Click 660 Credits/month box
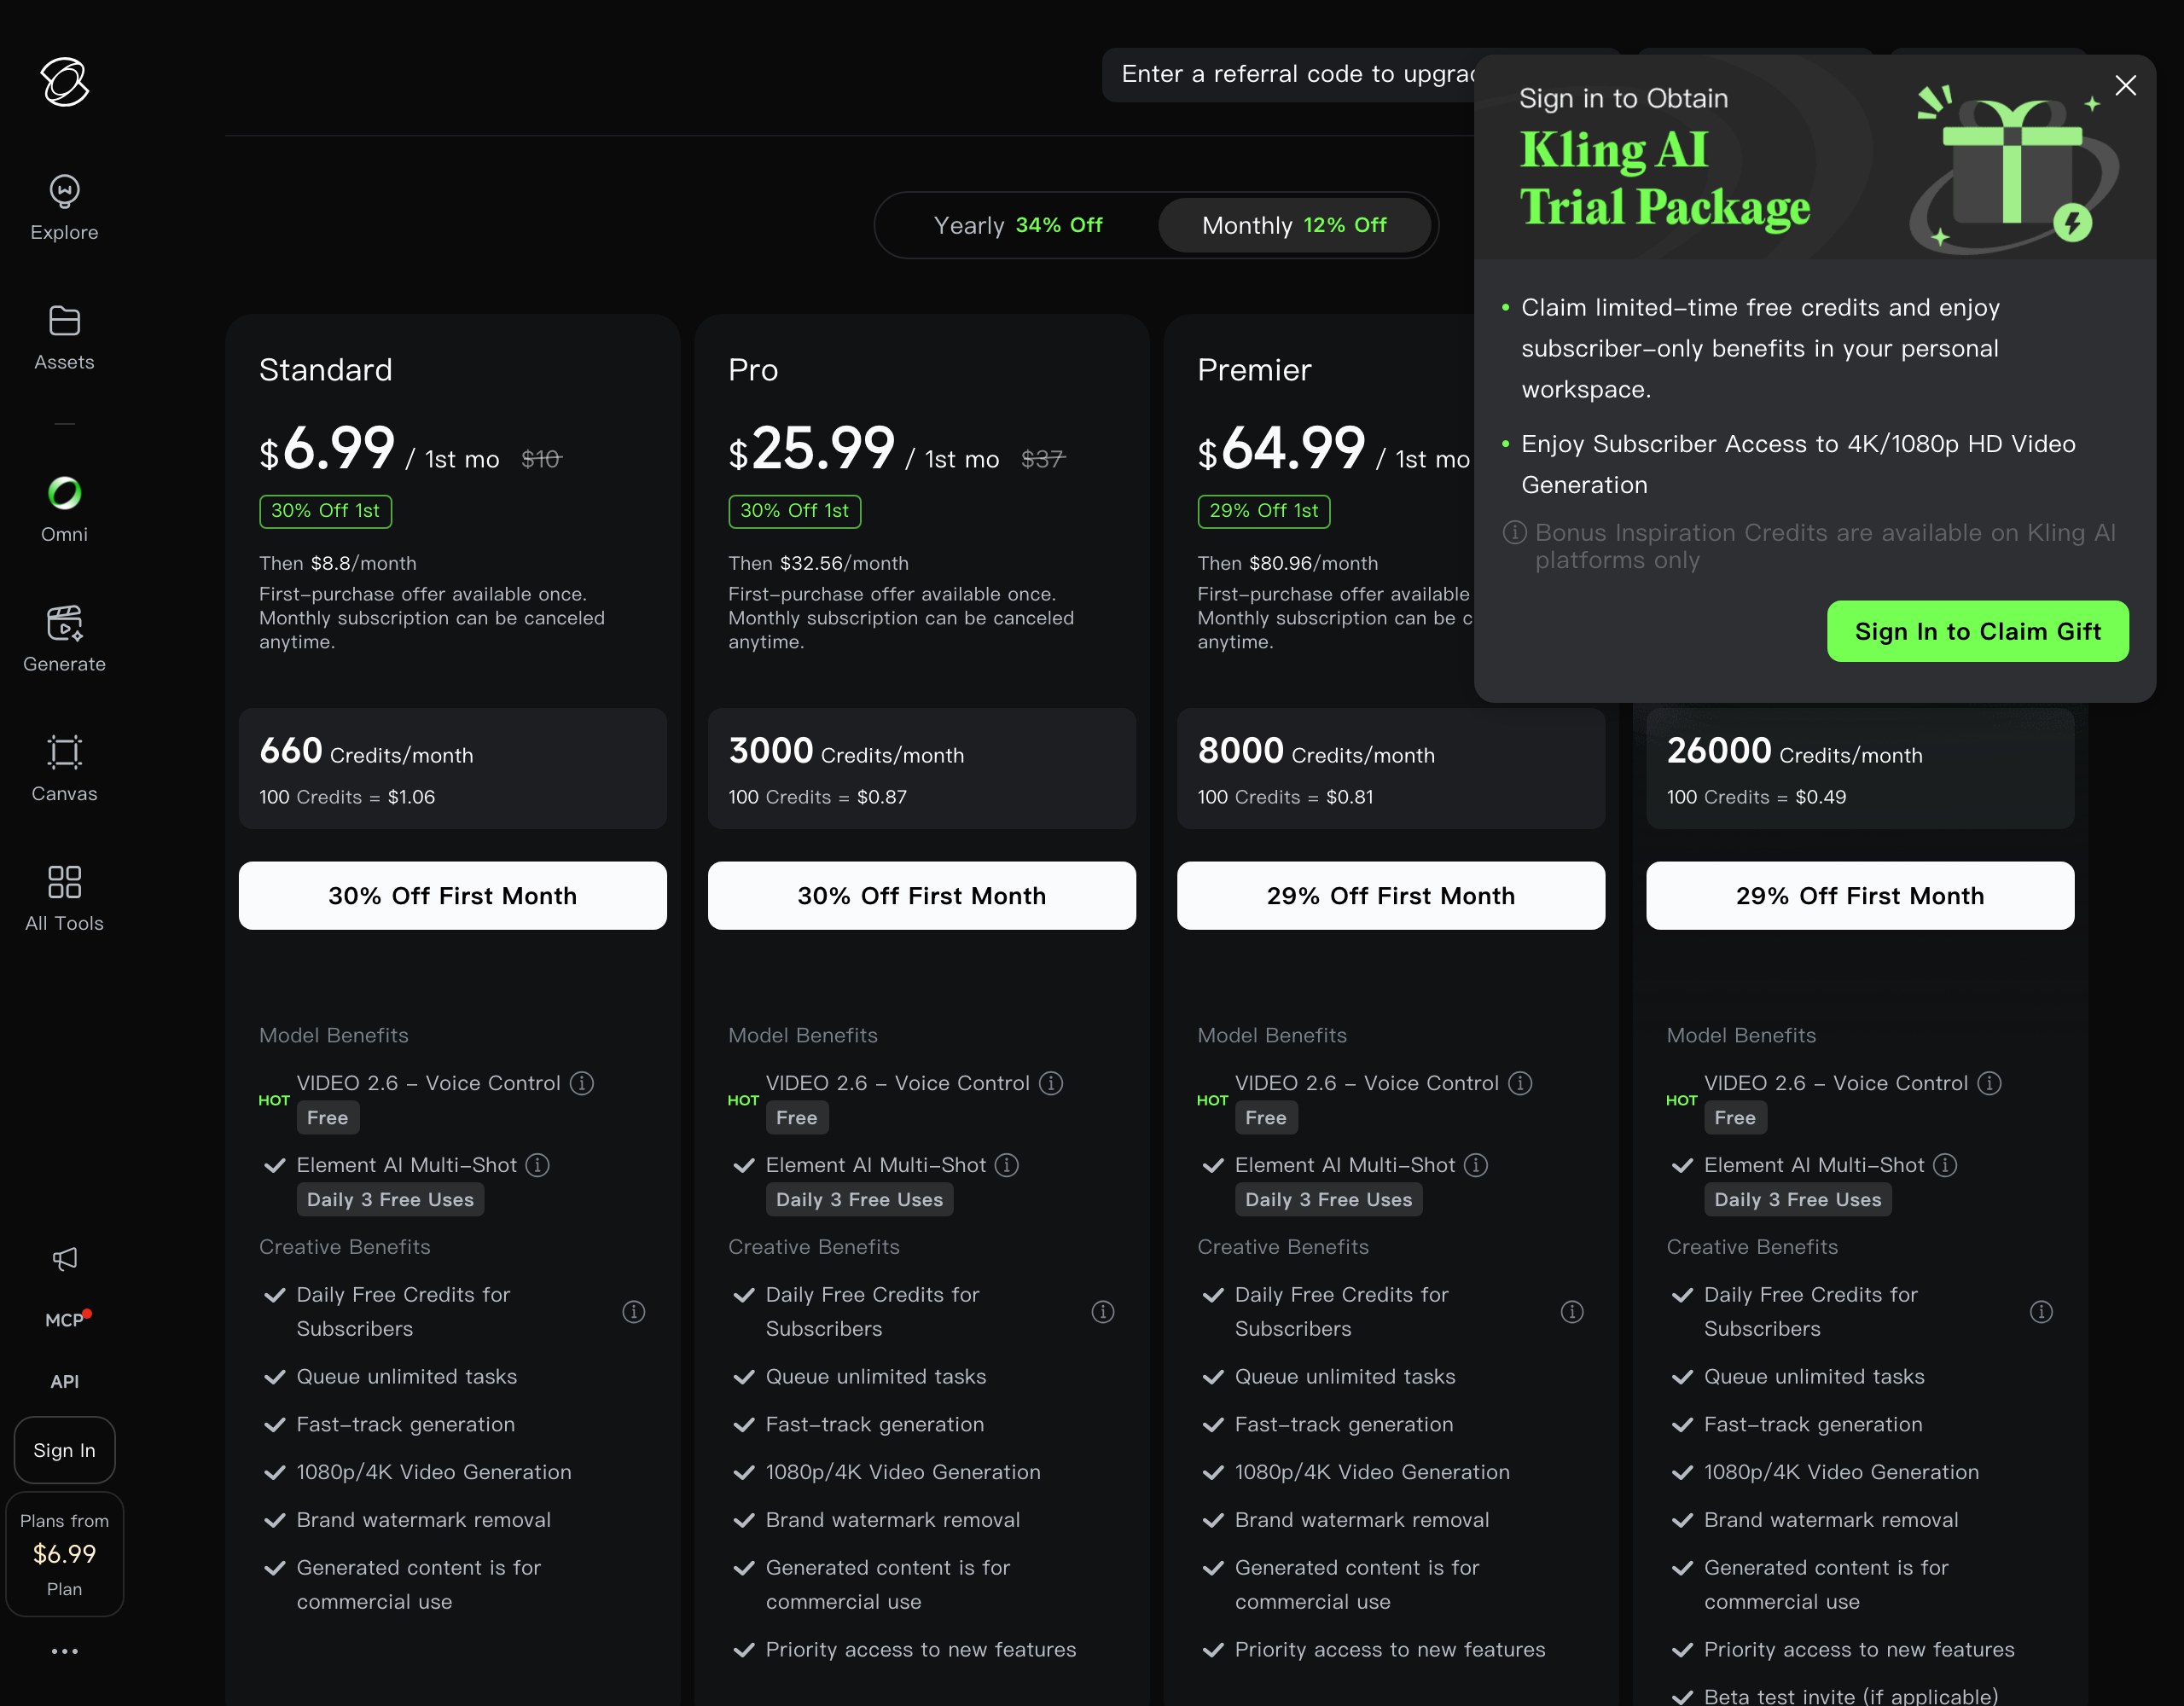The image size is (2184, 1706). pyautogui.click(x=452, y=768)
